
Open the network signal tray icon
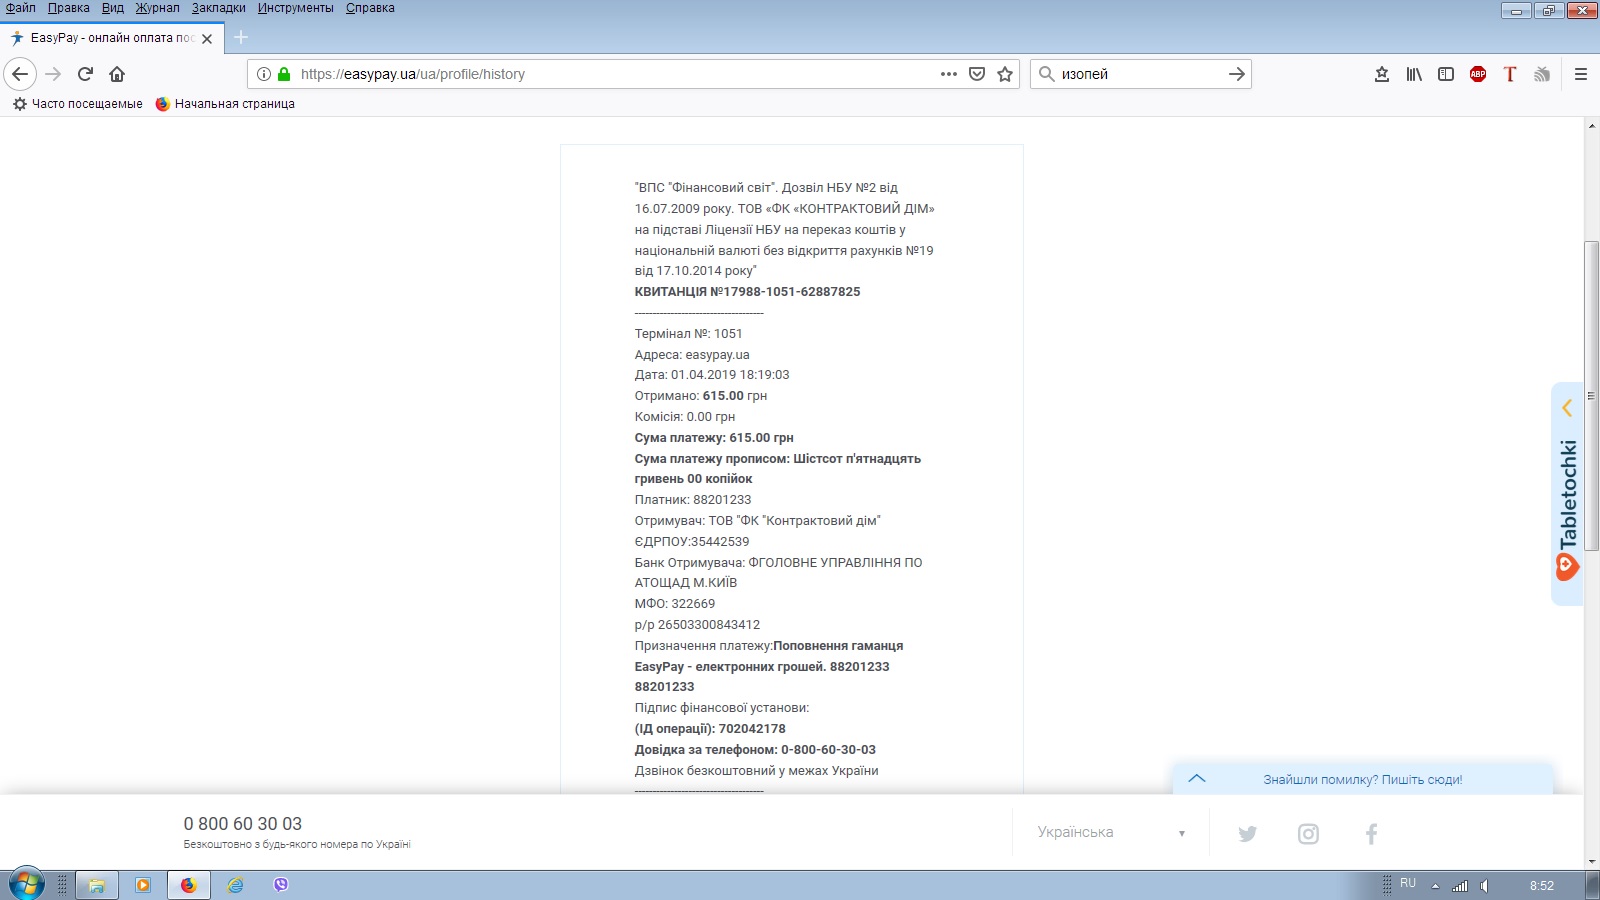point(1460,886)
